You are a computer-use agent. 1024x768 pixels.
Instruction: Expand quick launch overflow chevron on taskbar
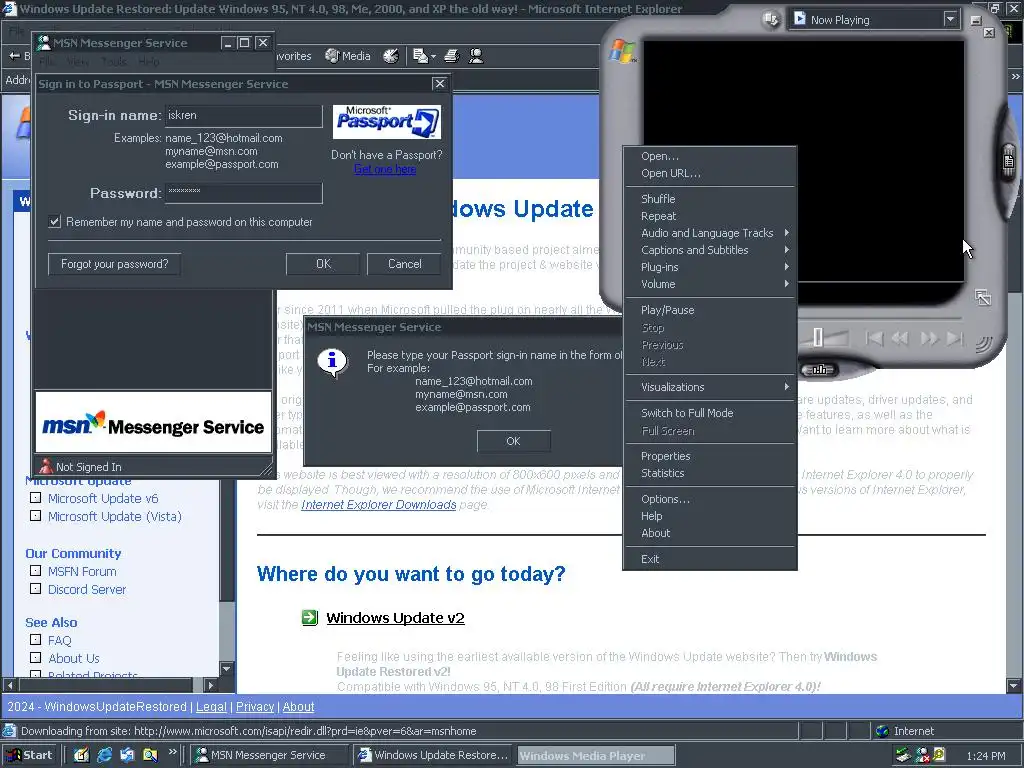click(172, 752)
